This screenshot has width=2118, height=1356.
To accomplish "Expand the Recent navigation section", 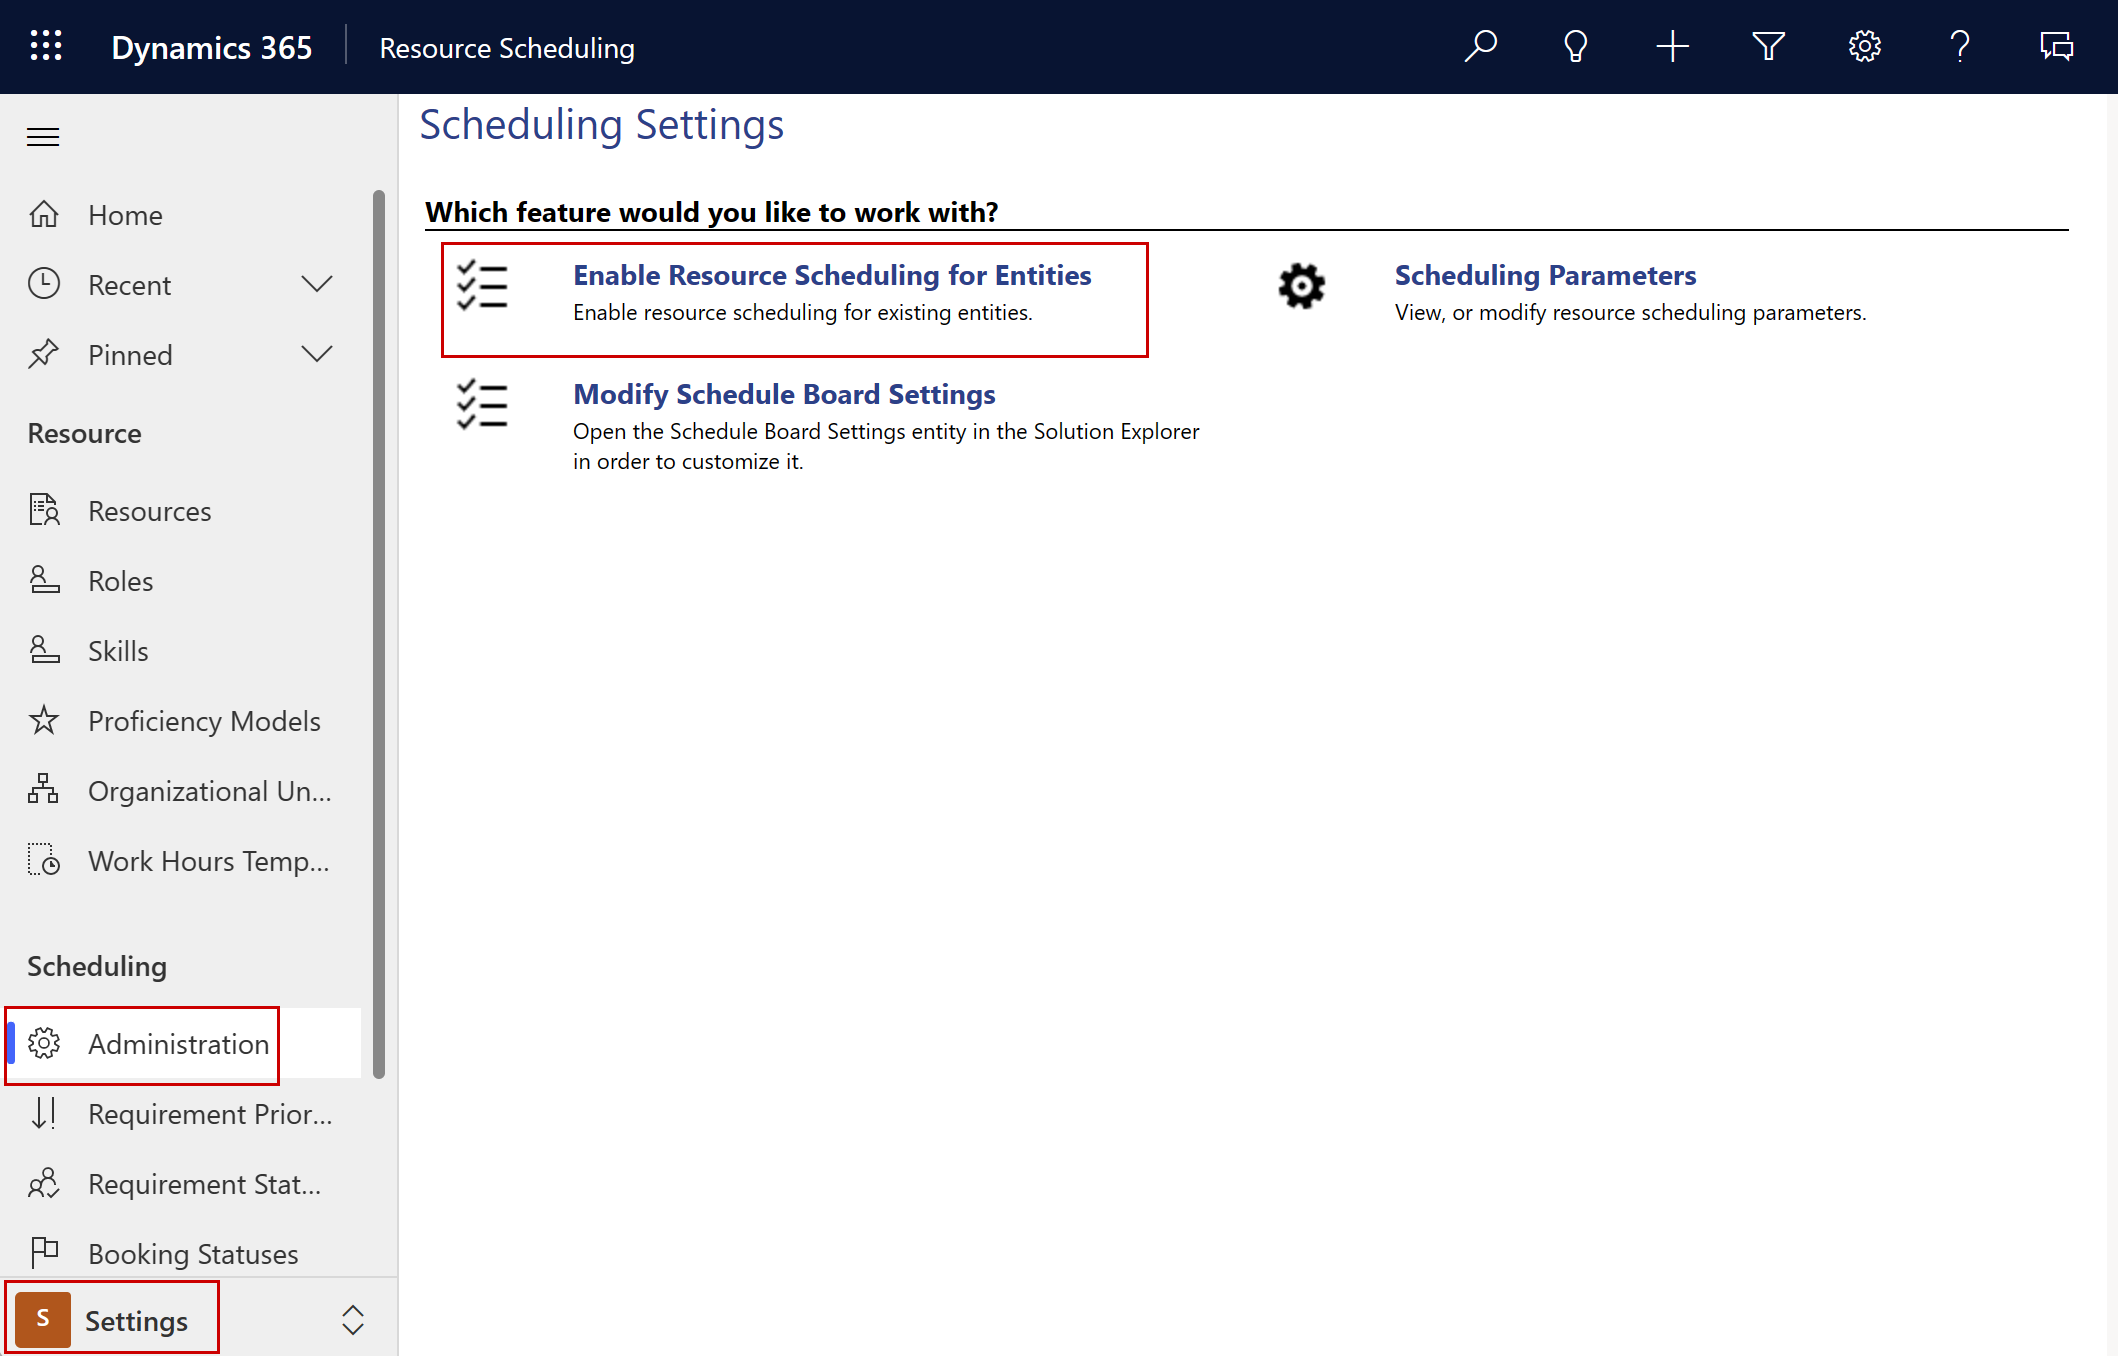I will click(316, 284).
